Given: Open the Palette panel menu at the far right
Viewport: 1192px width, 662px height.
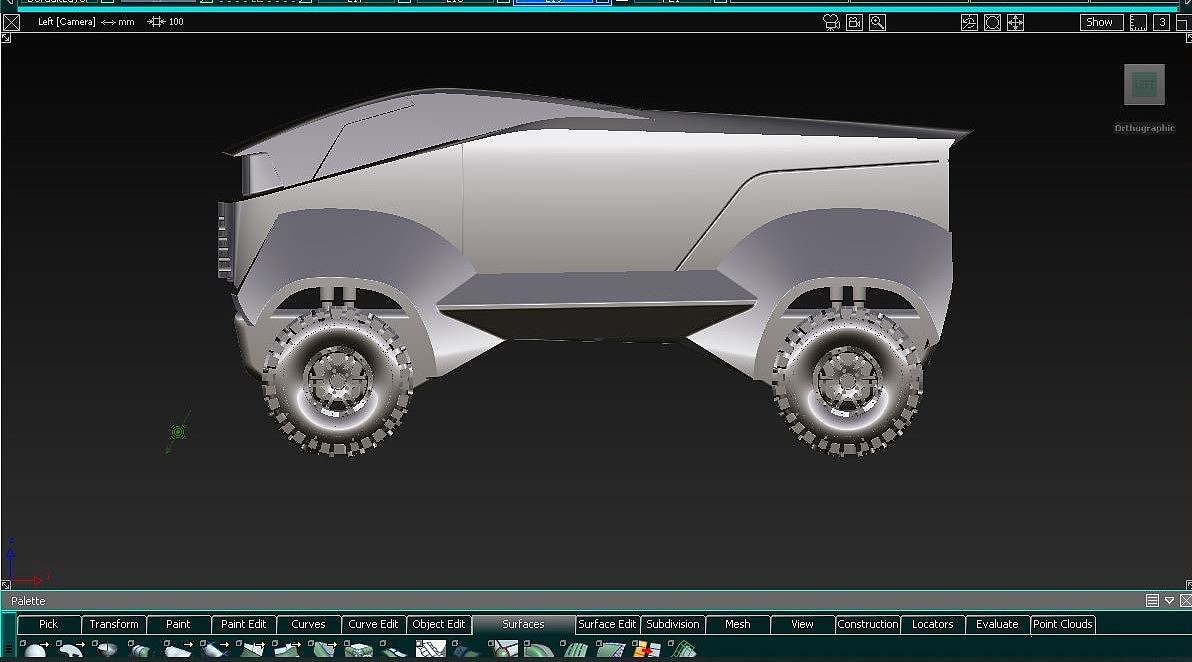Looking at the screenshot, I should click(x=1152, y=600).
